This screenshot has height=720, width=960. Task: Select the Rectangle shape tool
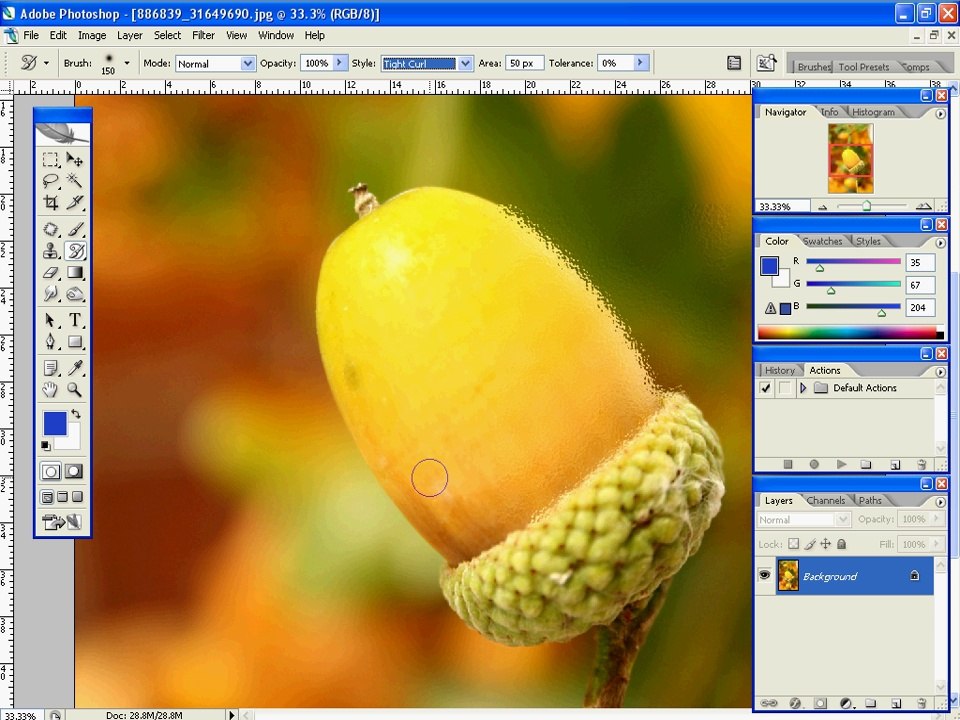click(75, 342)
